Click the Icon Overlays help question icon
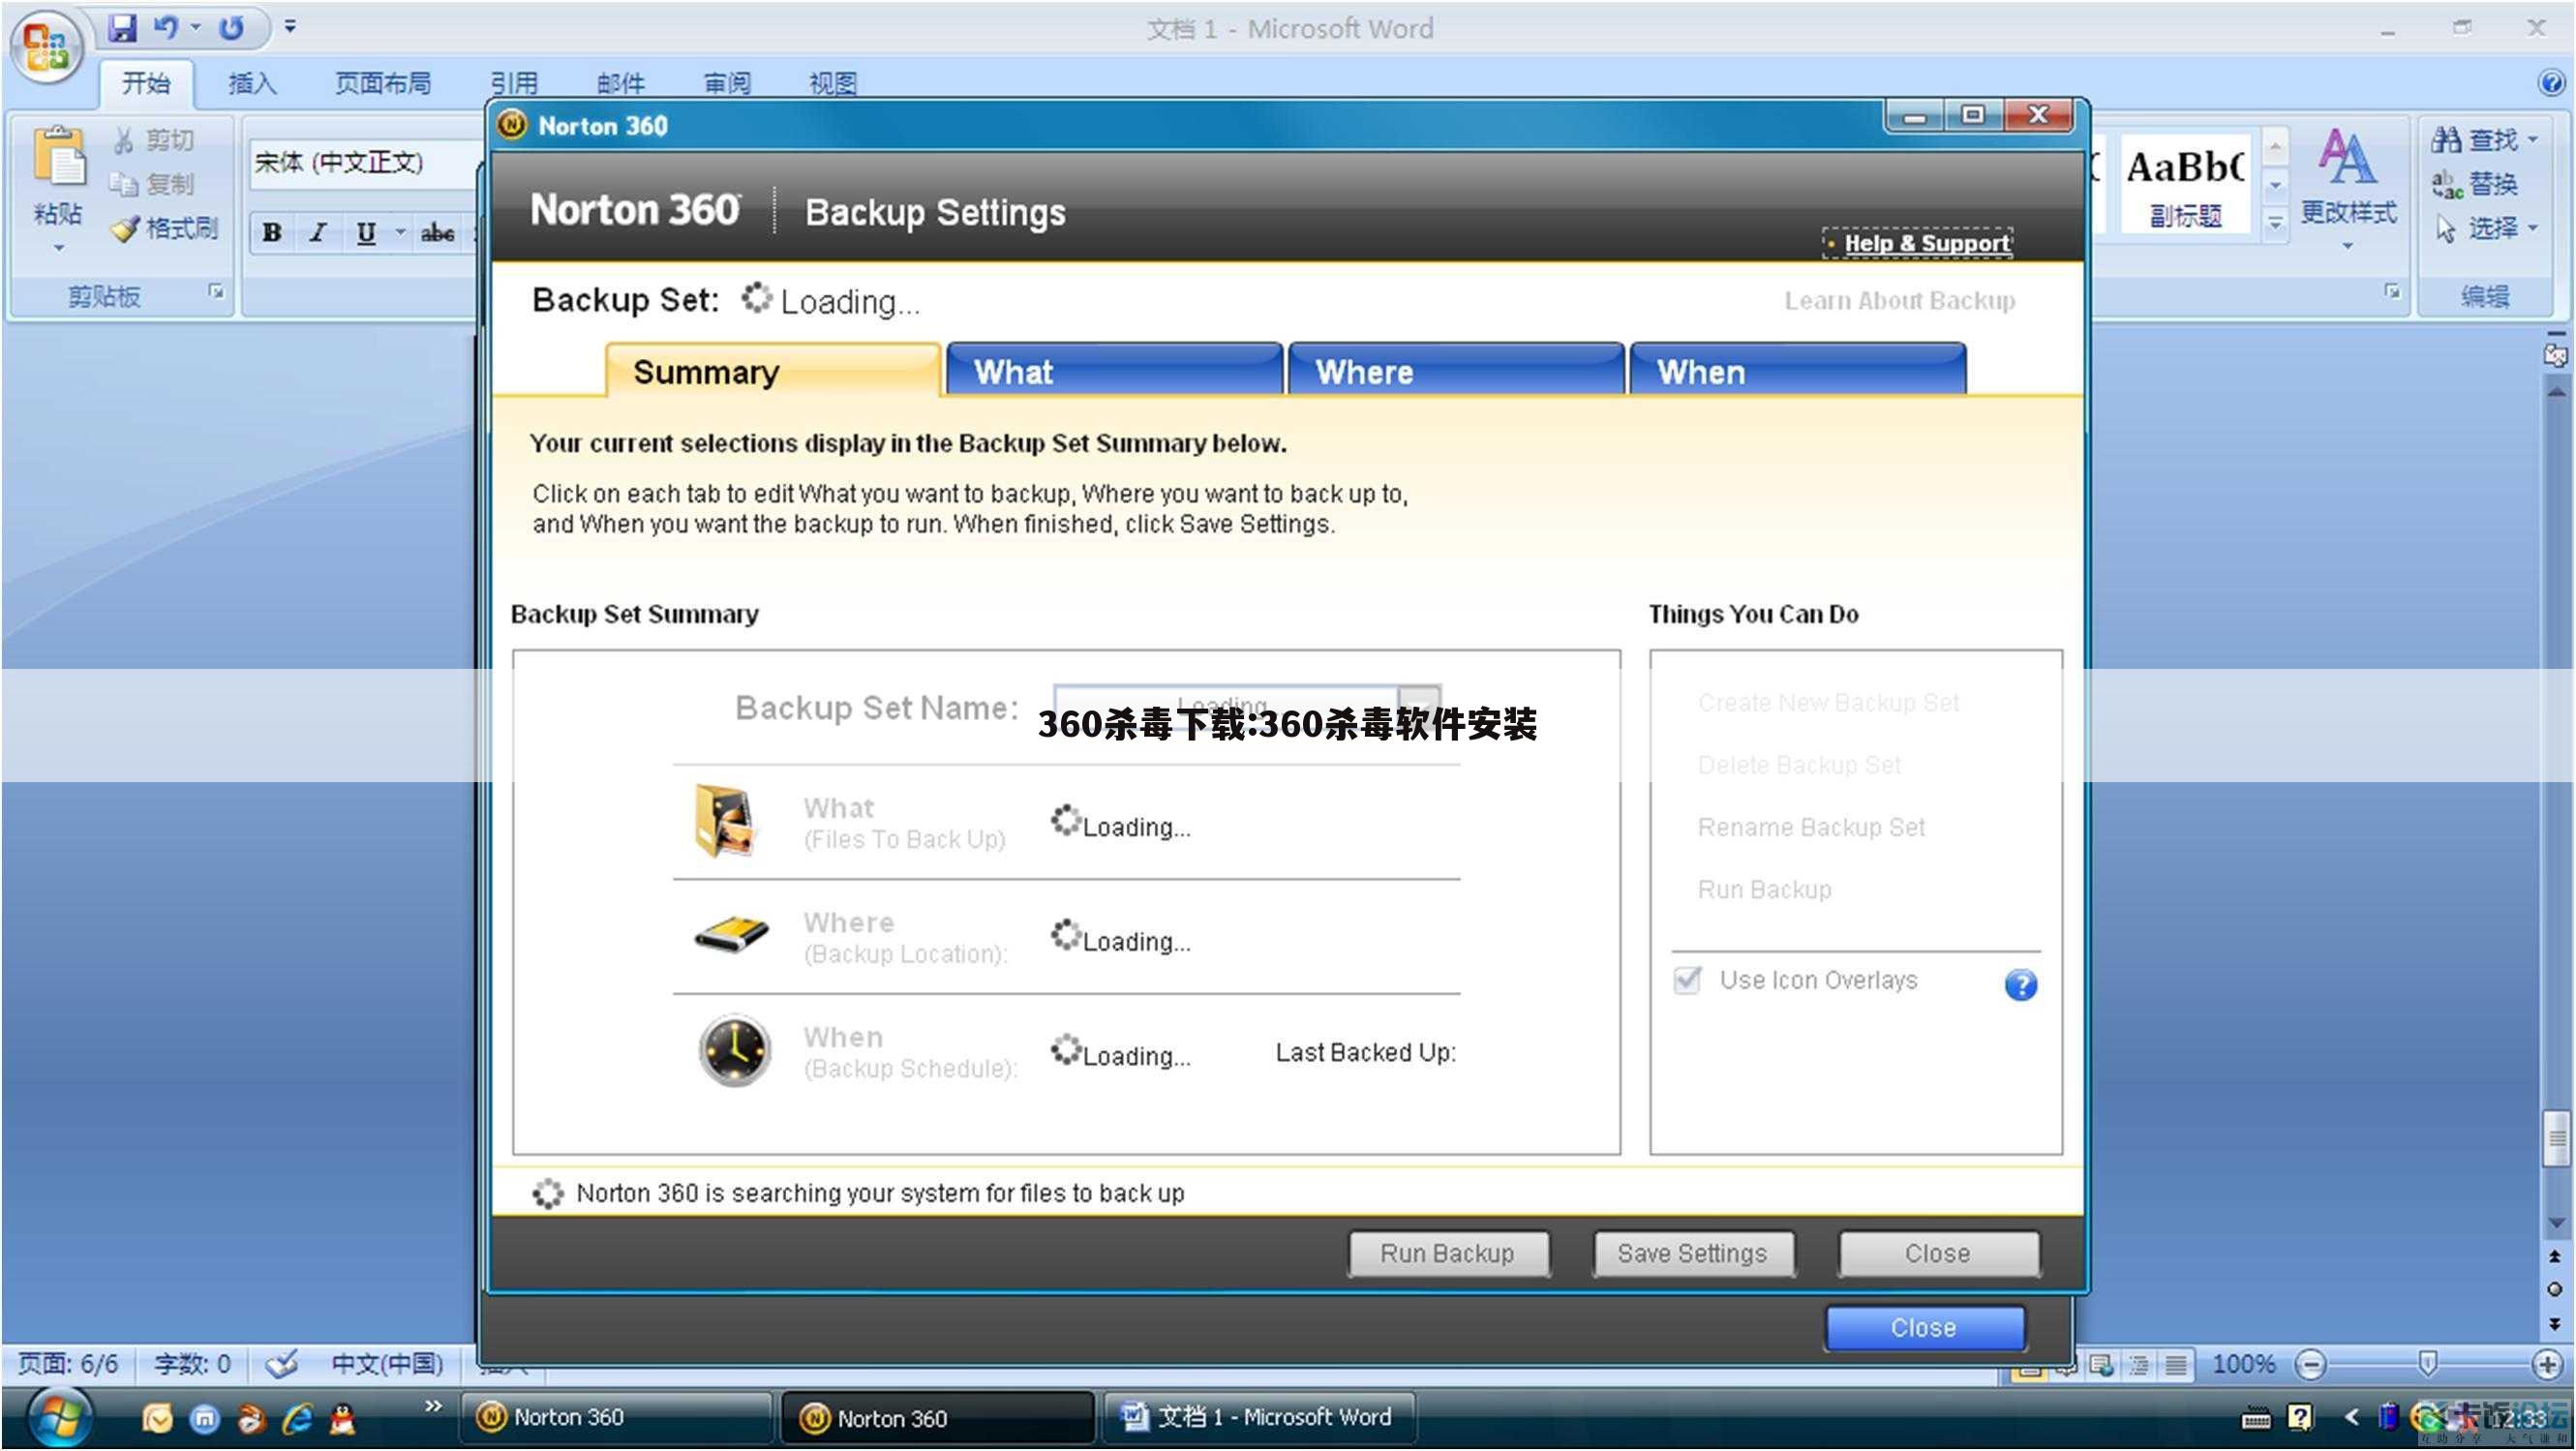The height and width of the screenshot is (1451, 2576). [x=2021, y=986]
